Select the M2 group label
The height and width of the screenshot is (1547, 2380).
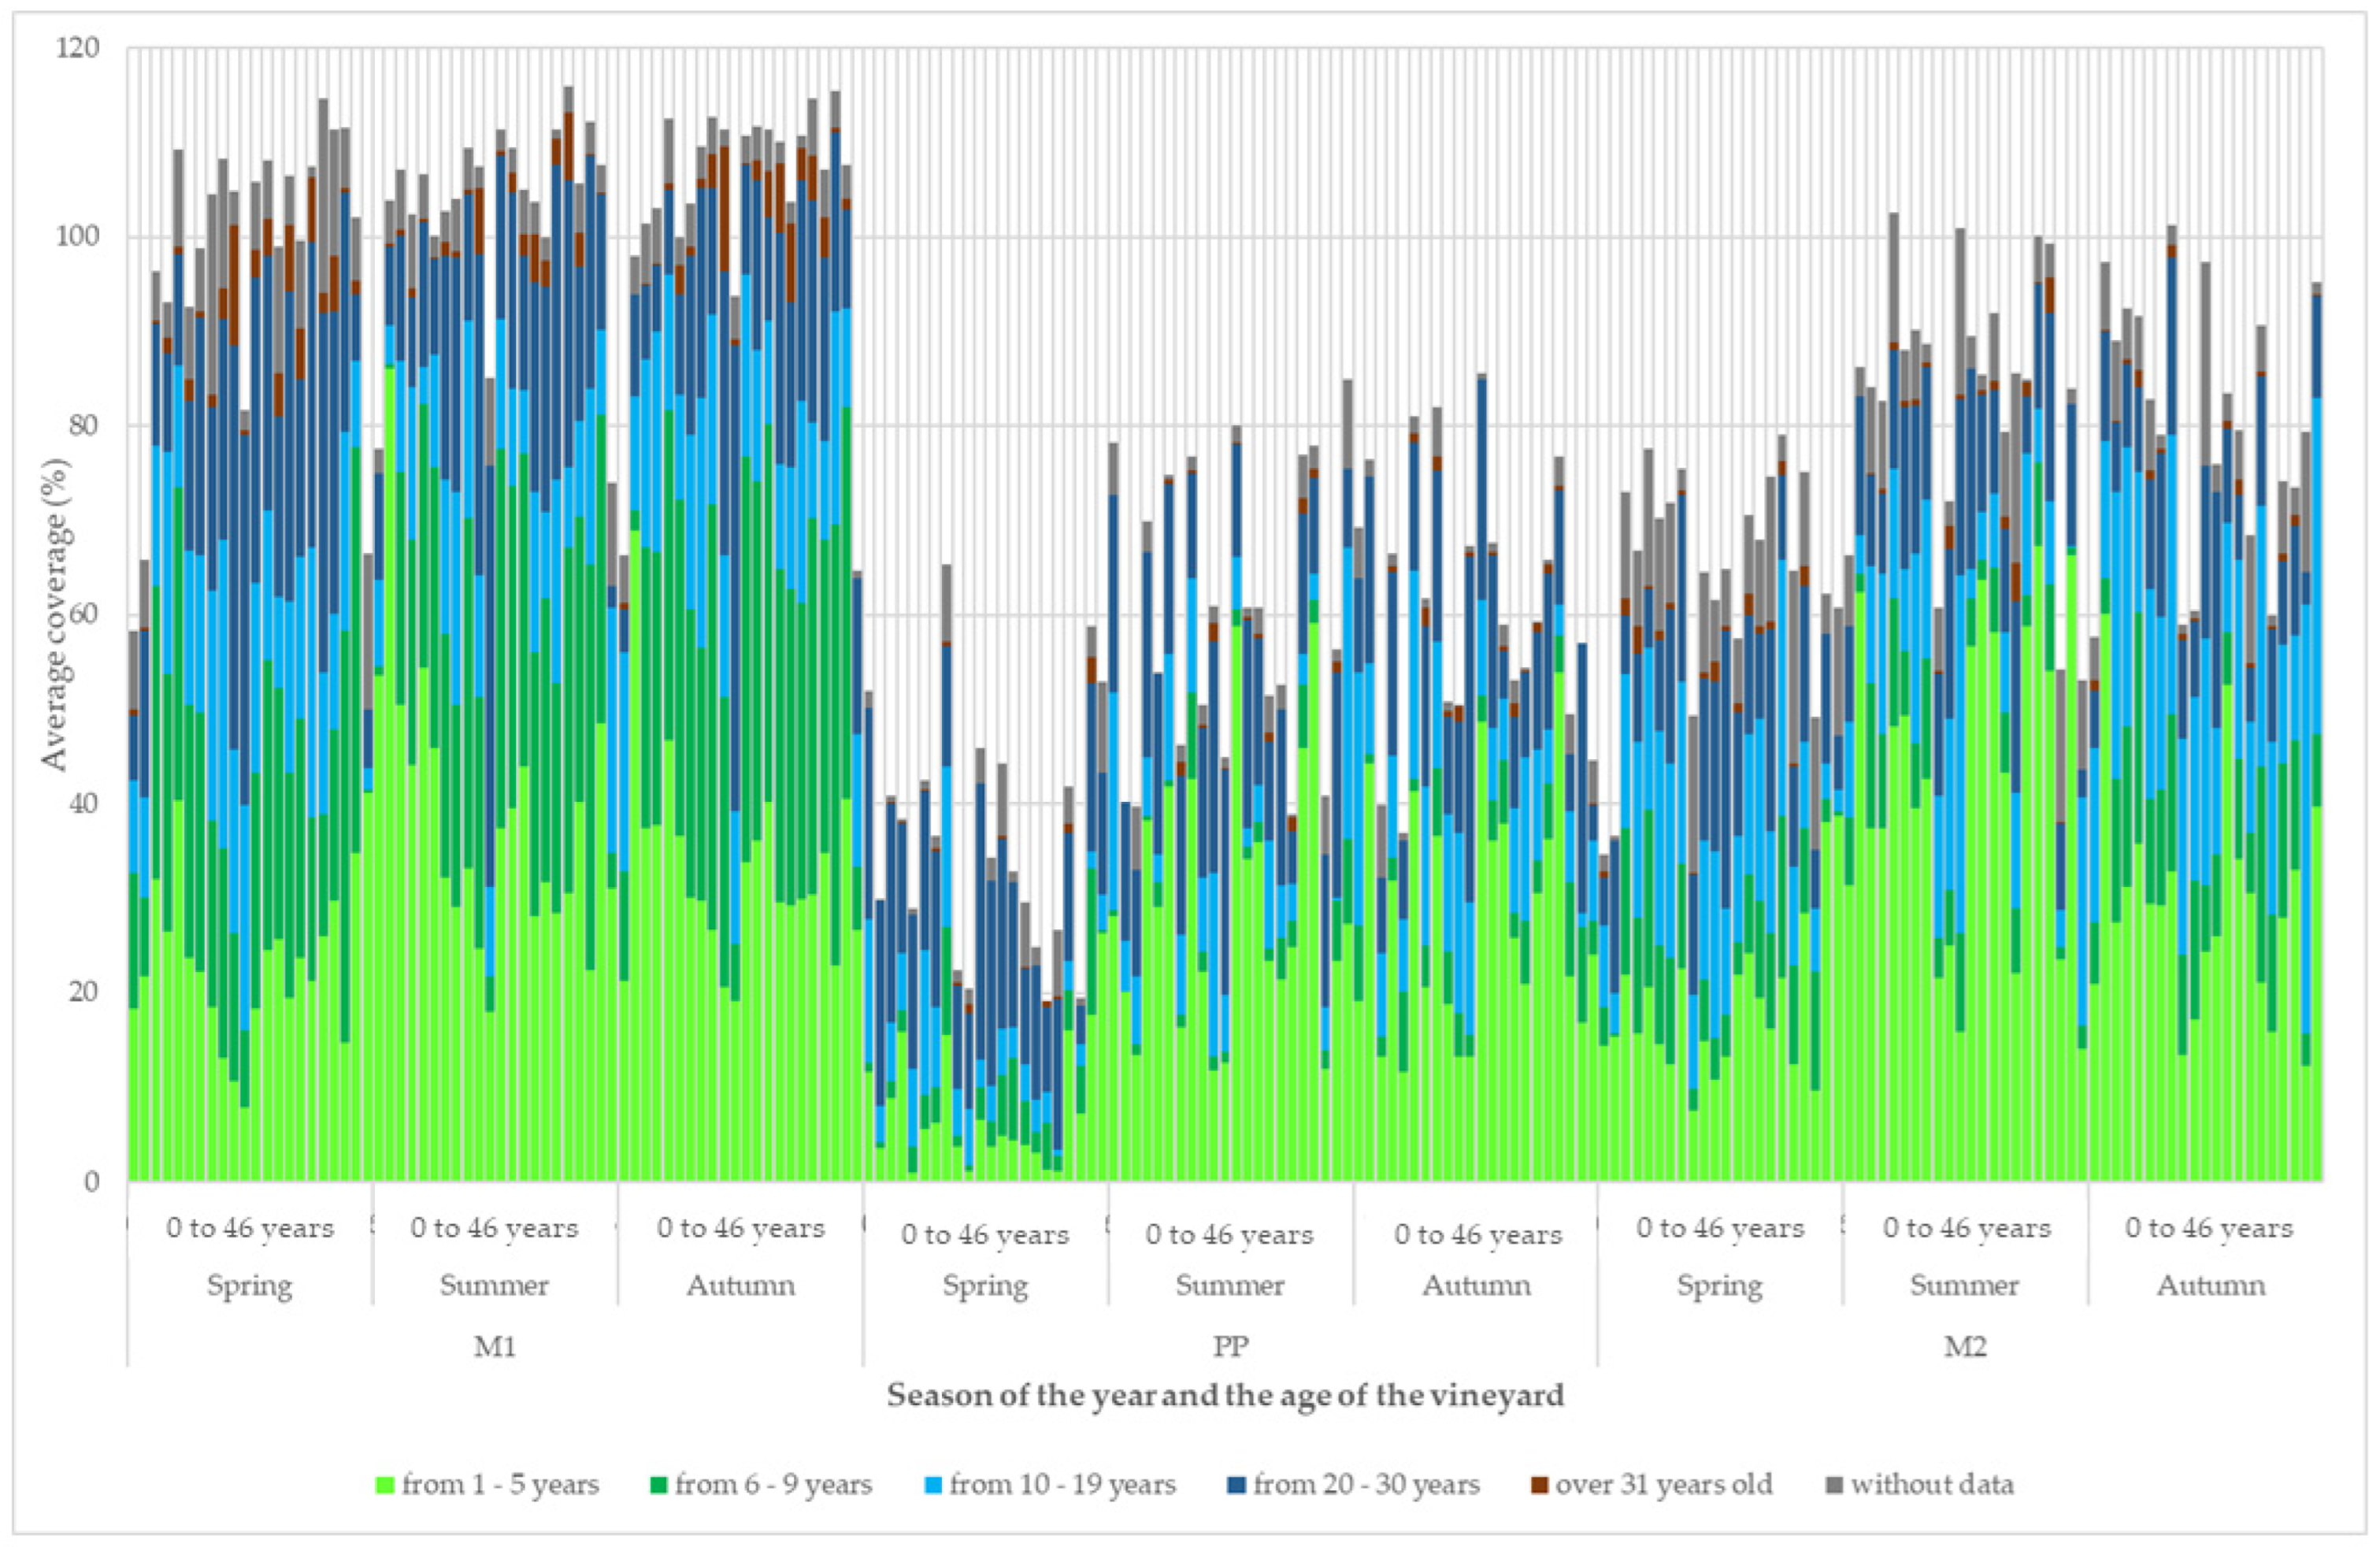pos(1965,1346)
